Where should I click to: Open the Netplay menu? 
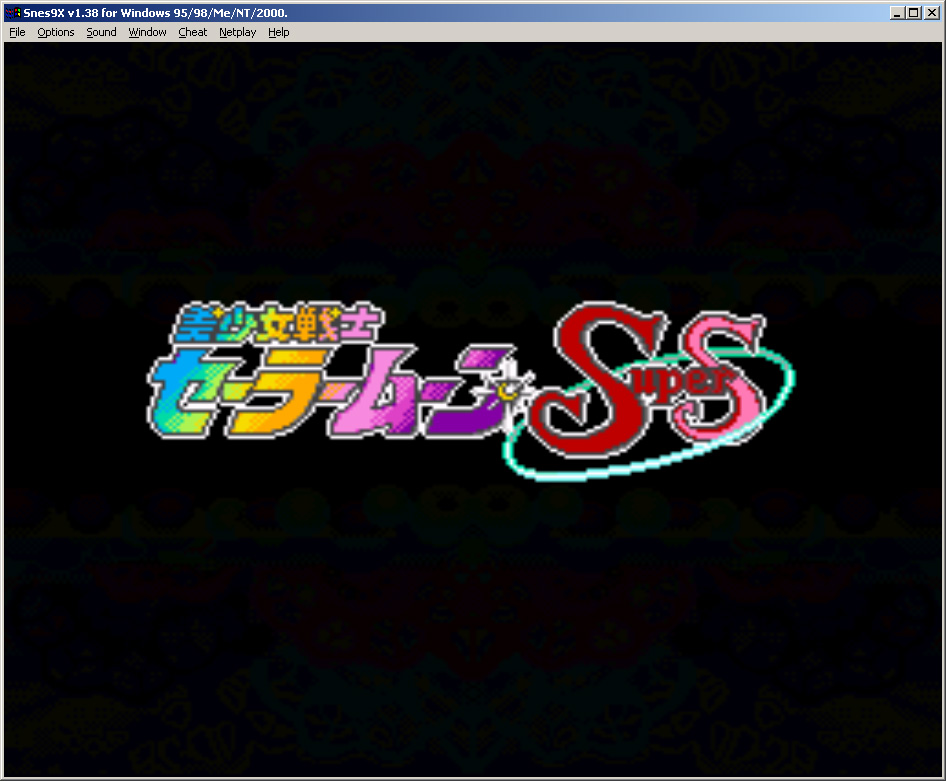[x=237, y=33]
